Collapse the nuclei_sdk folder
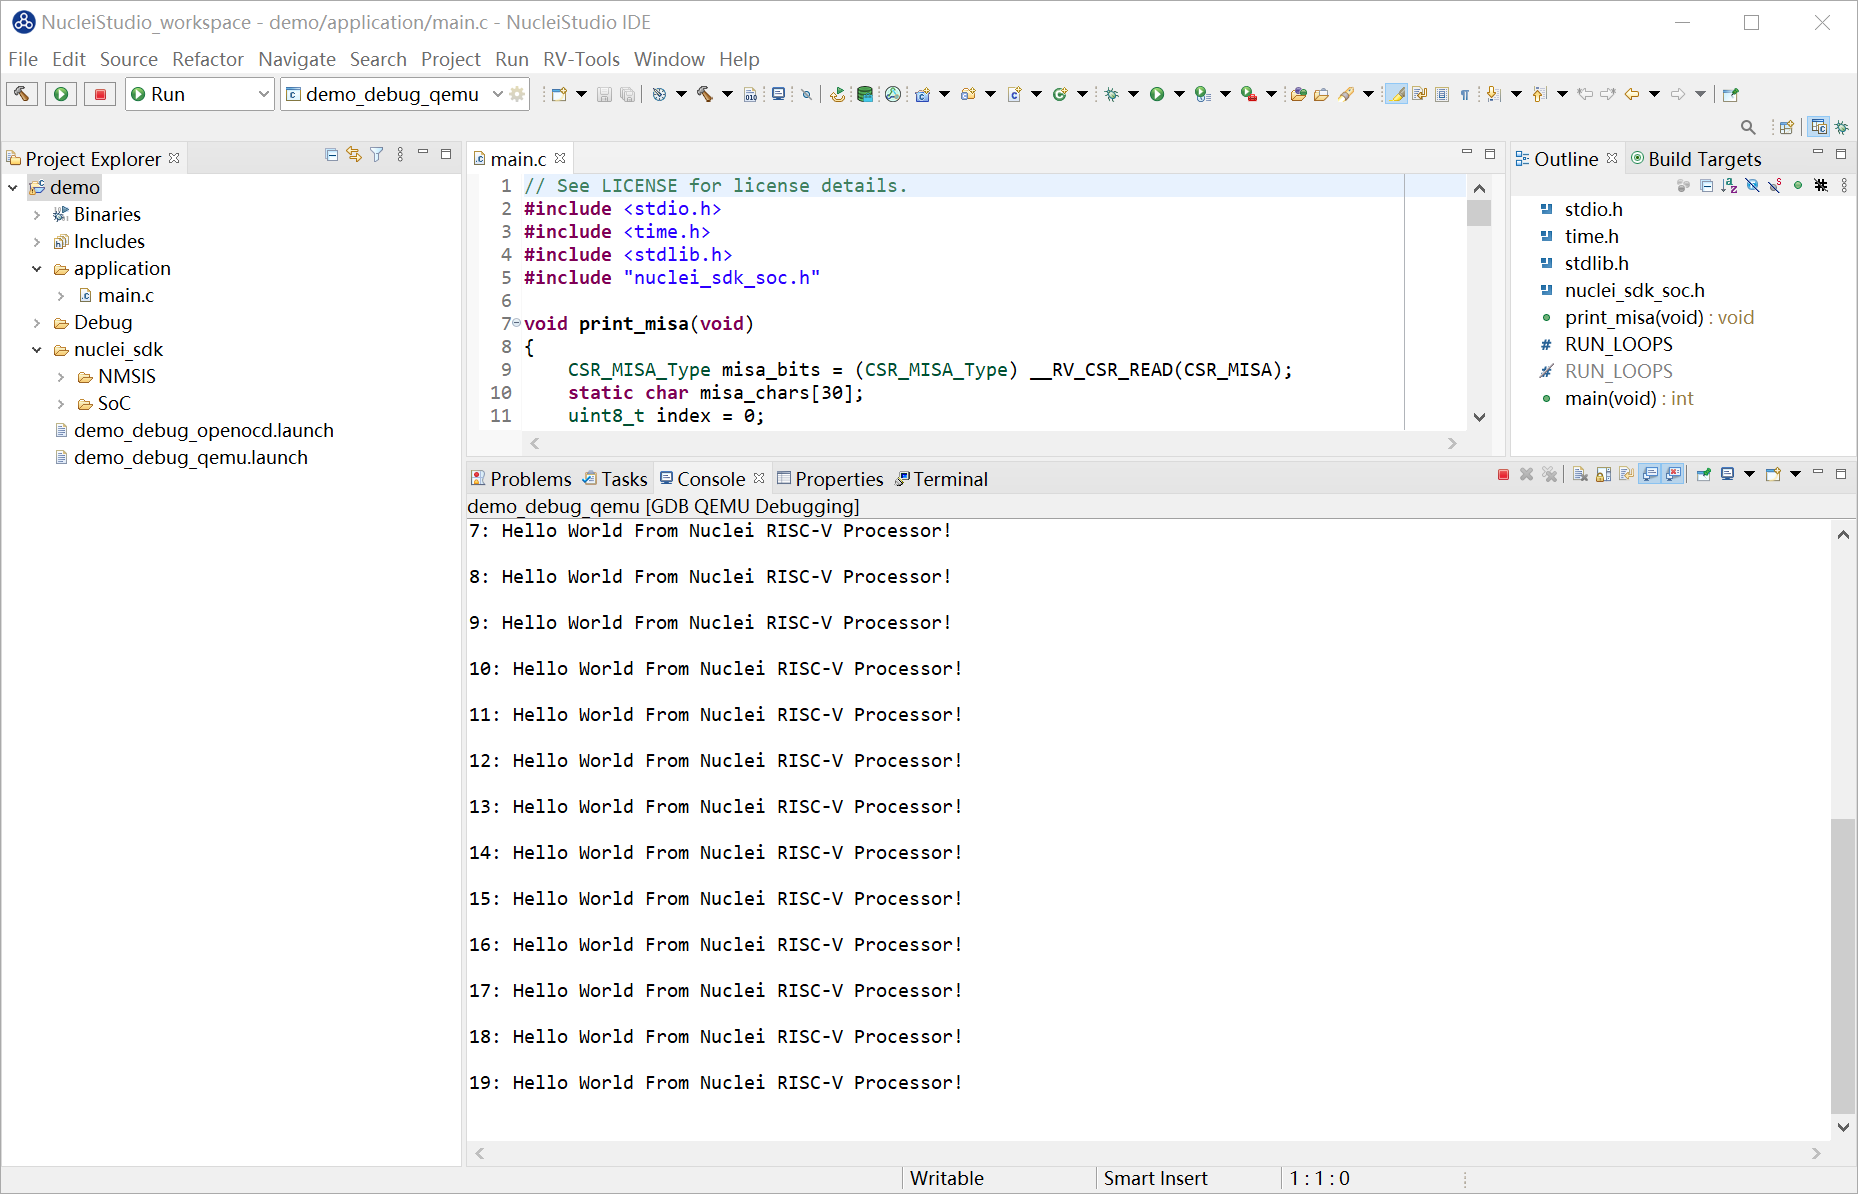1858x1194 pixels. [37, 350]
